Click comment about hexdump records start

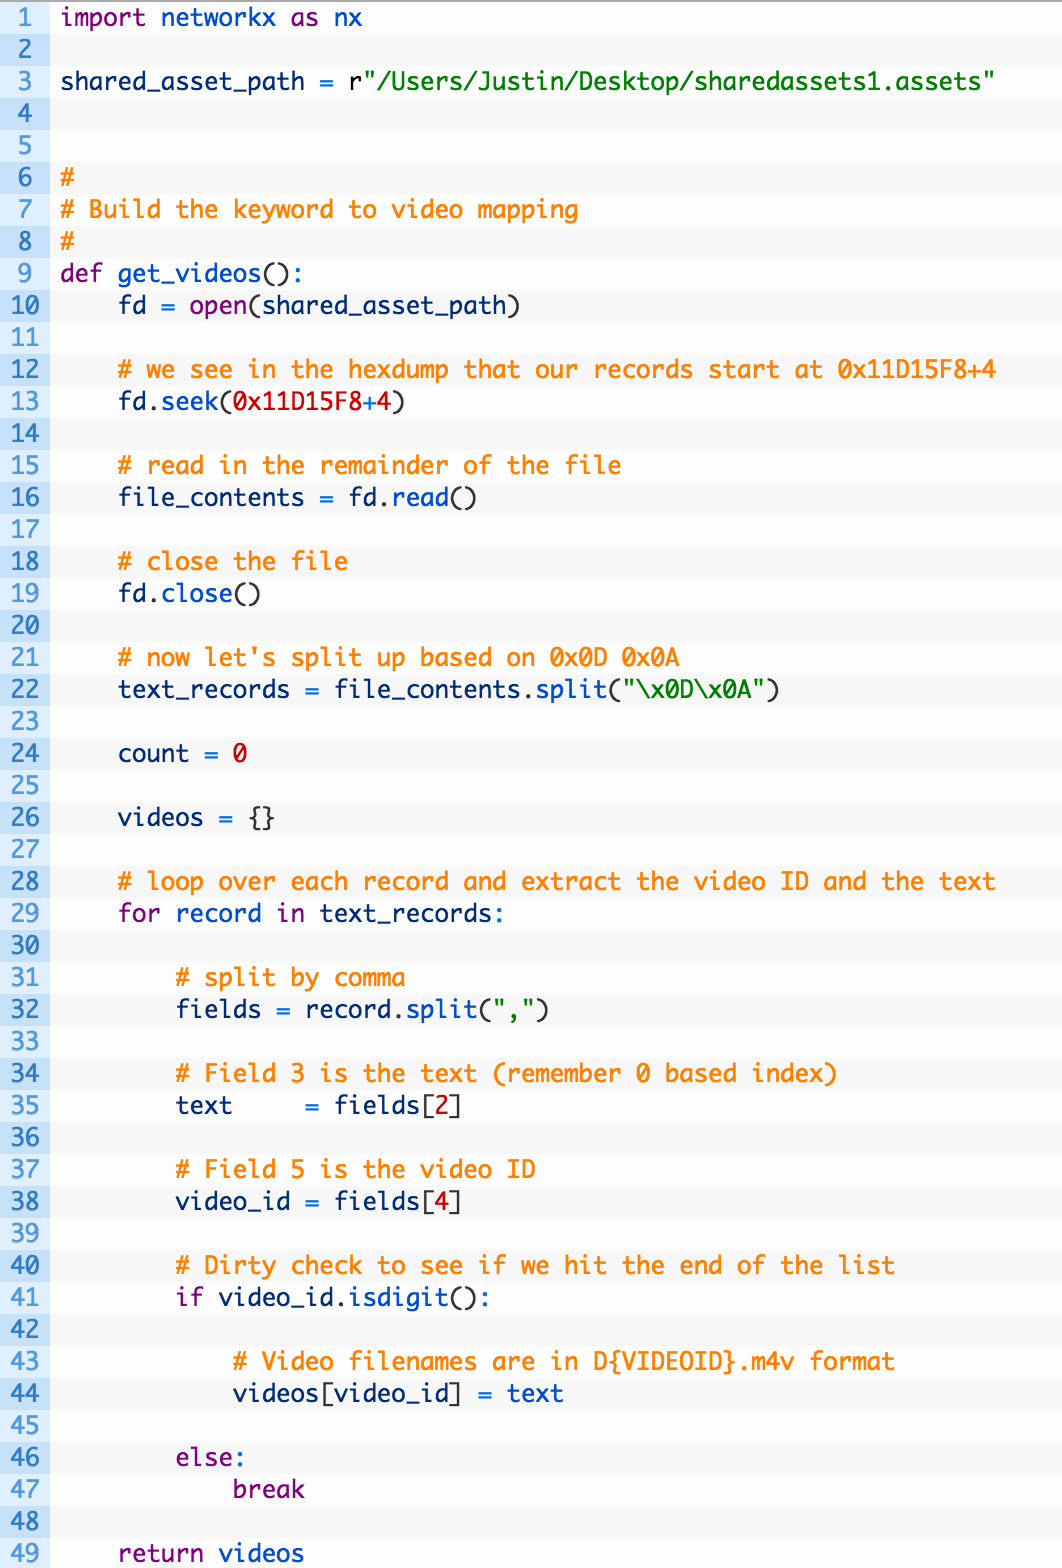(557, 370)
